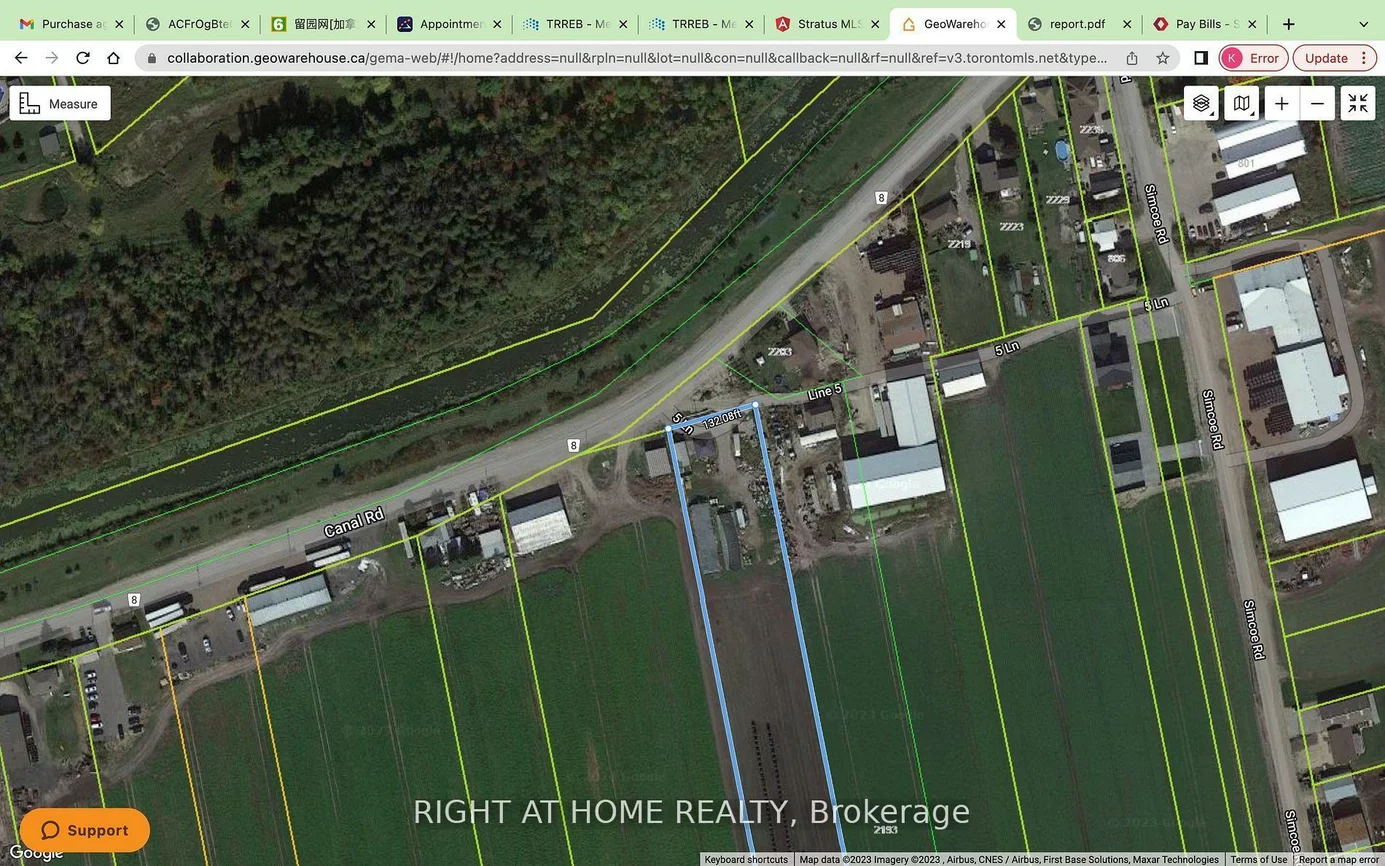
Task: Zoom out using the minus icon
Action: (1317, 103)
